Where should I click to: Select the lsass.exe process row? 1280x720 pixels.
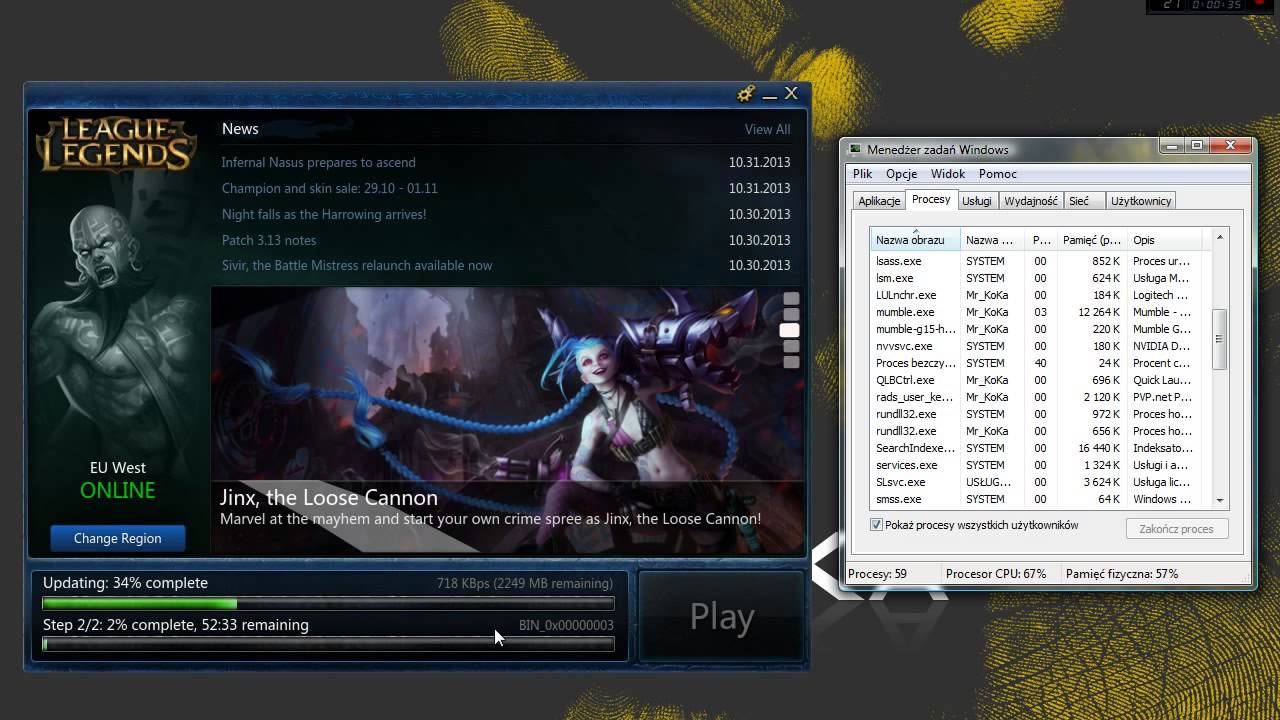[1037, 261]
